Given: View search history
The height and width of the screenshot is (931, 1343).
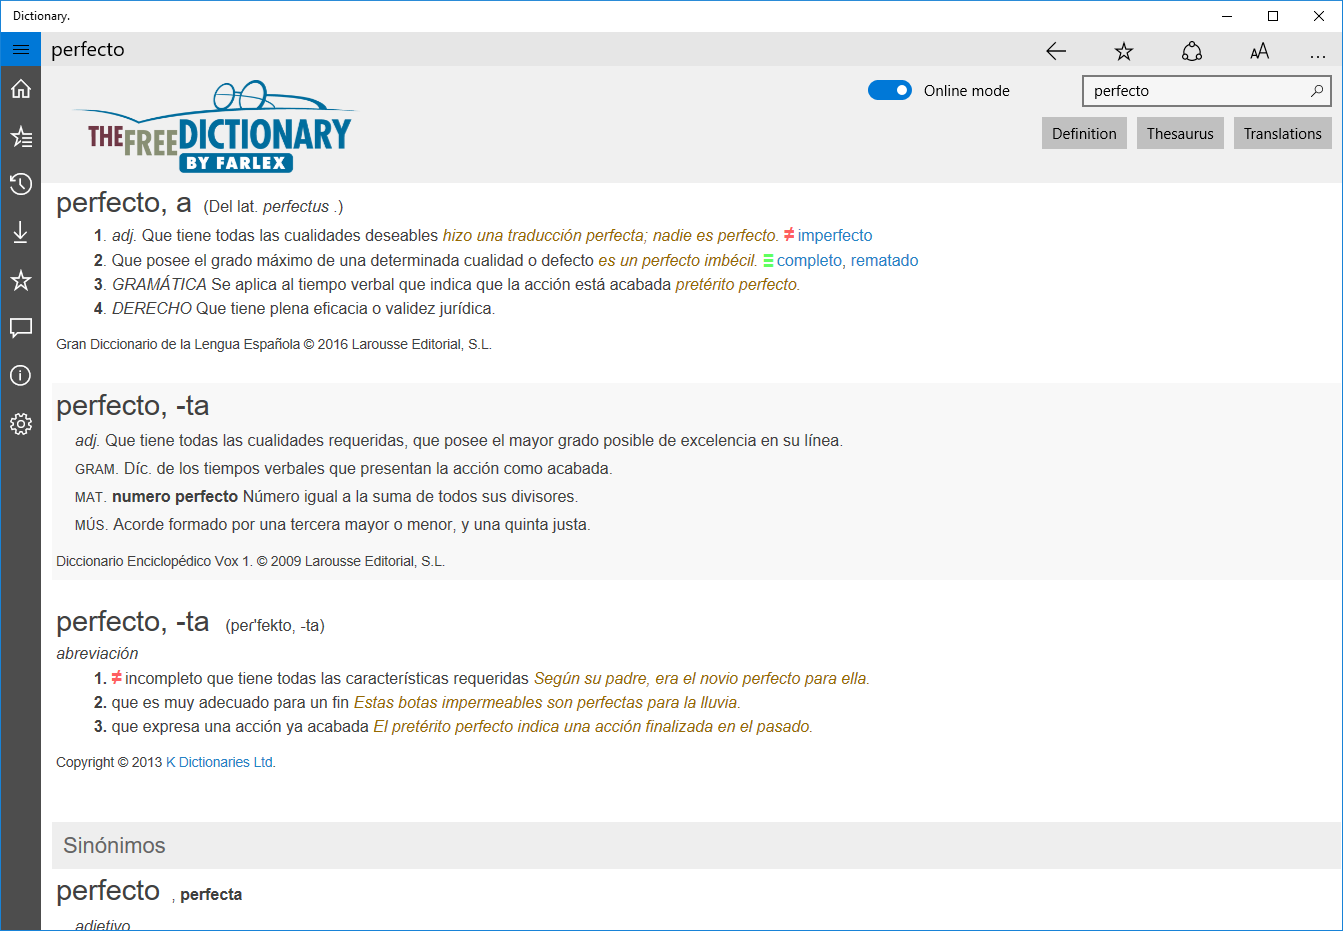Looking at the screenshot, I should 20,184.
